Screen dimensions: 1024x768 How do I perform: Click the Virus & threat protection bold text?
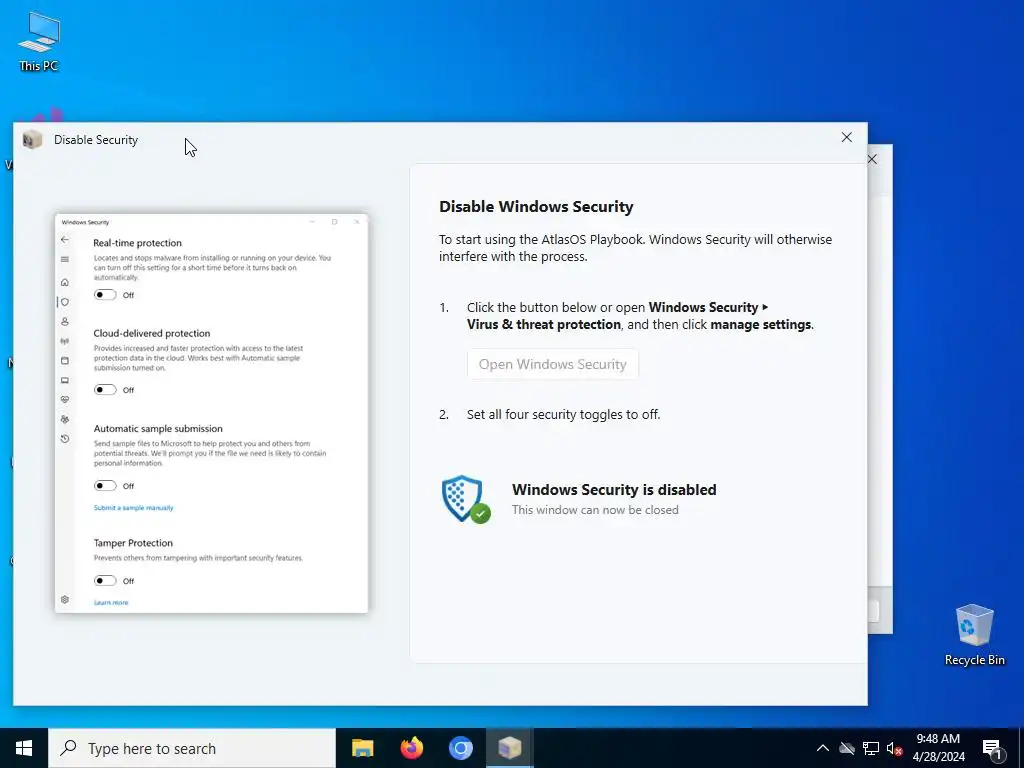point(543,325)
